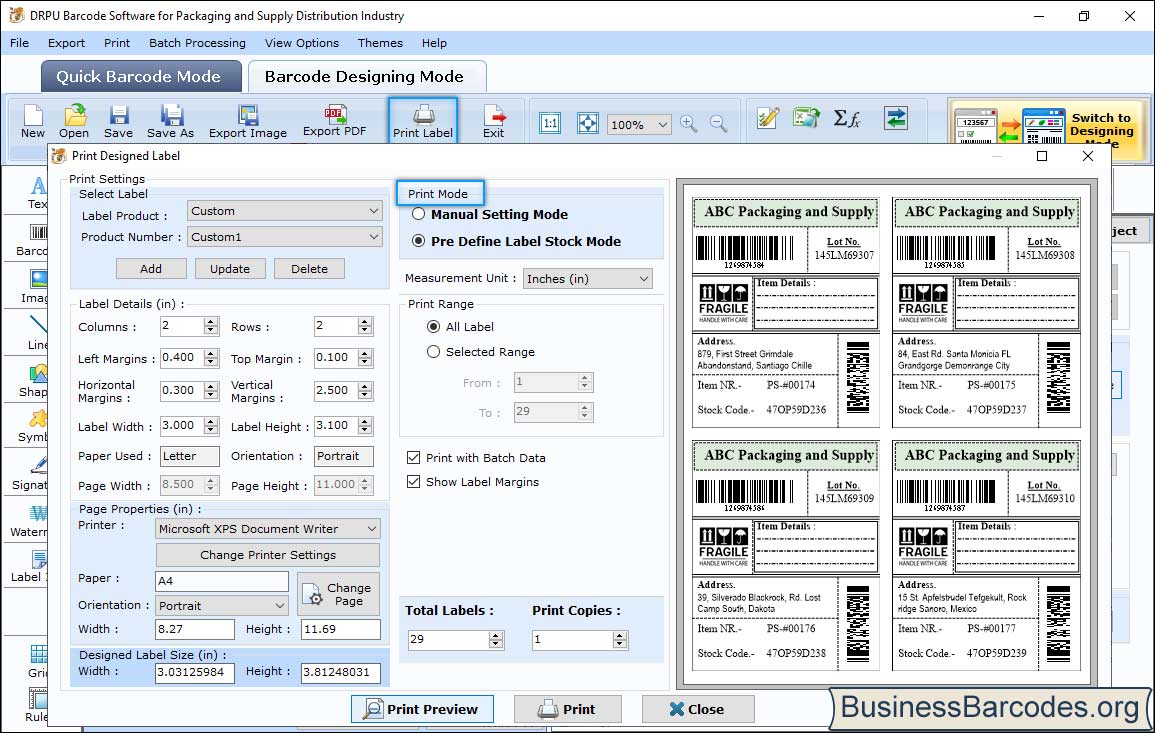Click the edit pencil icon in toolbar
The height and width of the screenshot is (733, 1155).
768,118
